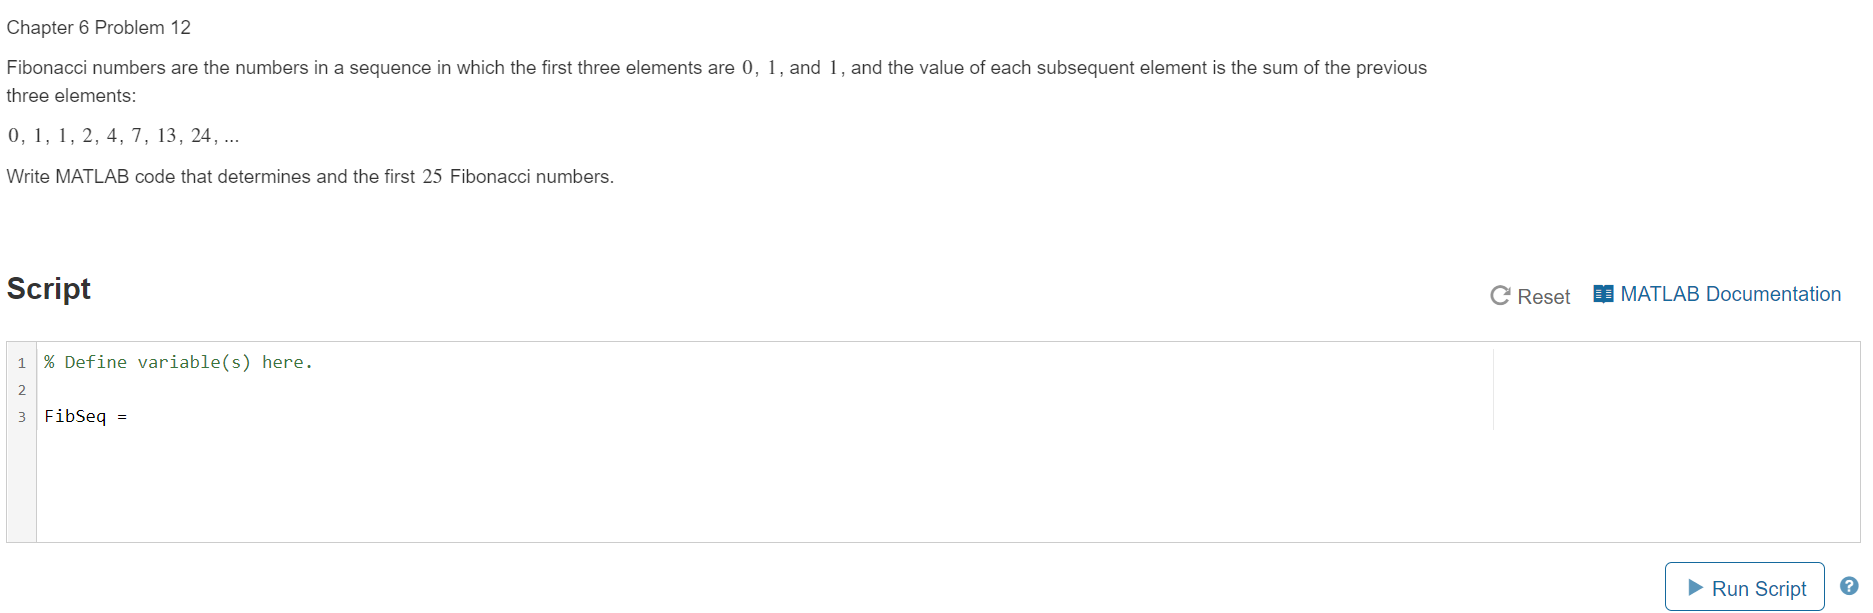Place cursor after FibSeq equals sign
This screenshot has height=613, width=1873.
pos(132,416)
